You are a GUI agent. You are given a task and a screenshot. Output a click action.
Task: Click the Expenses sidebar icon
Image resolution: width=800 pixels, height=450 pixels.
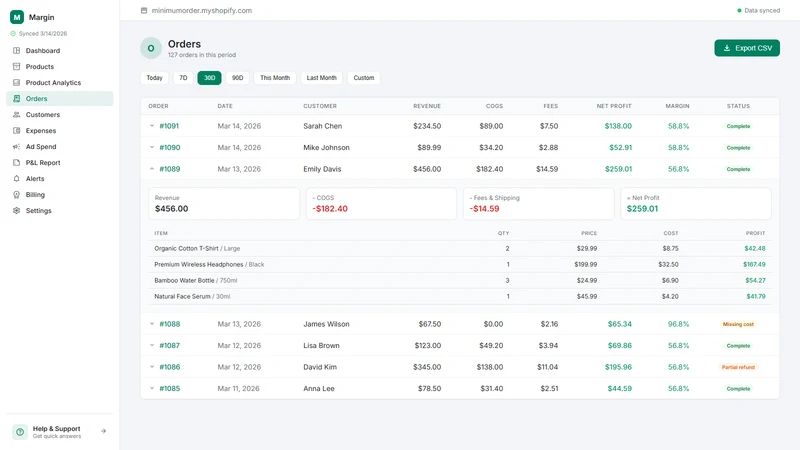click(x=16, y=131)
